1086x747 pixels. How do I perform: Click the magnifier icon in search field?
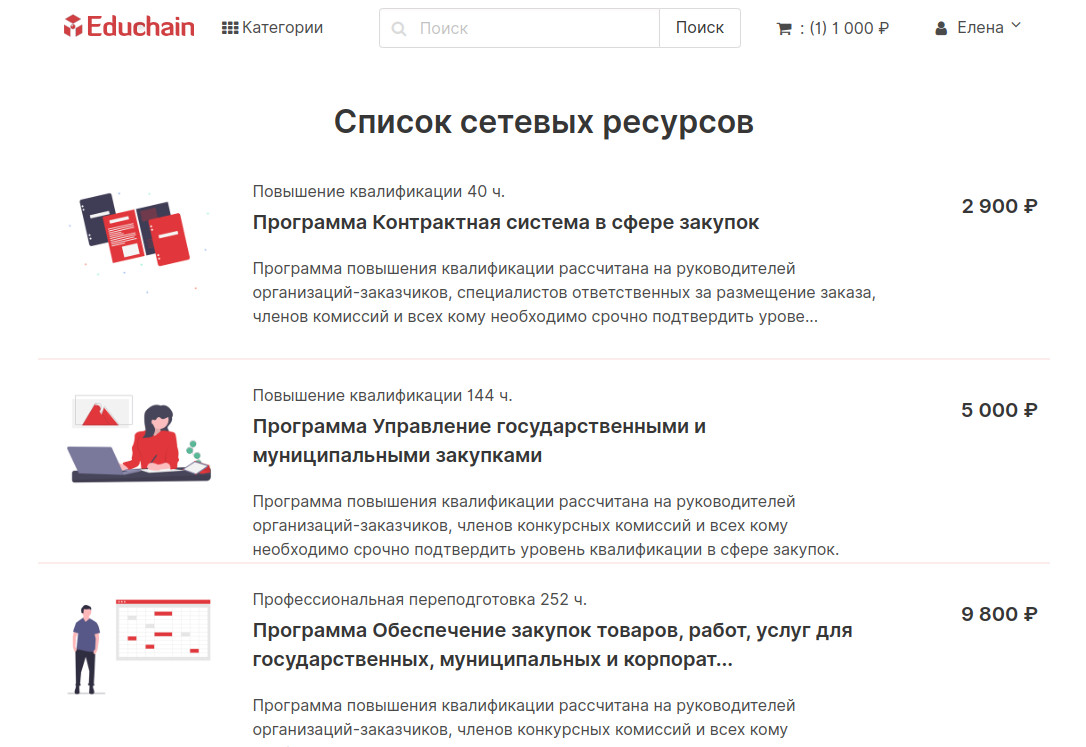coord(399,29)
